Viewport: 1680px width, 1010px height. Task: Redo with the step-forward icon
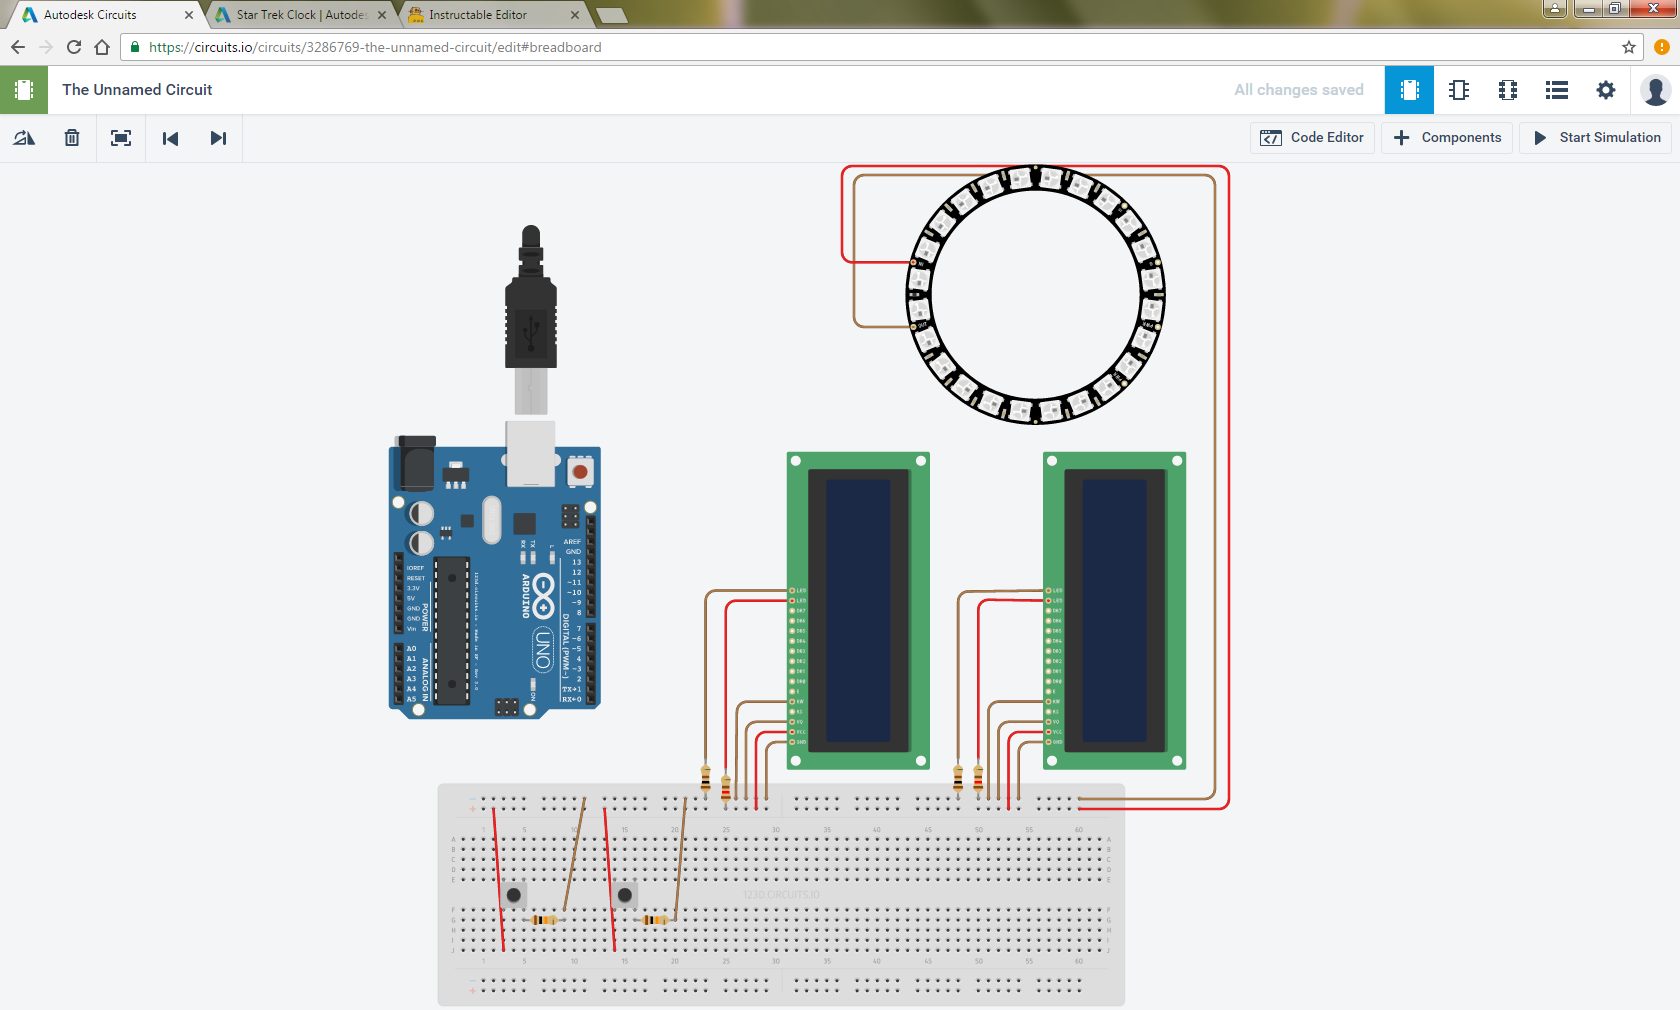click(x=218, y=138)
